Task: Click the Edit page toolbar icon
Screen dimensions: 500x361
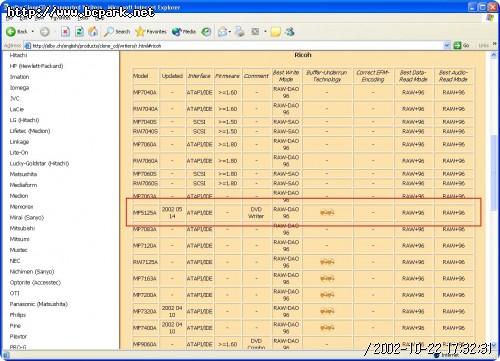Action: point(255,32)
